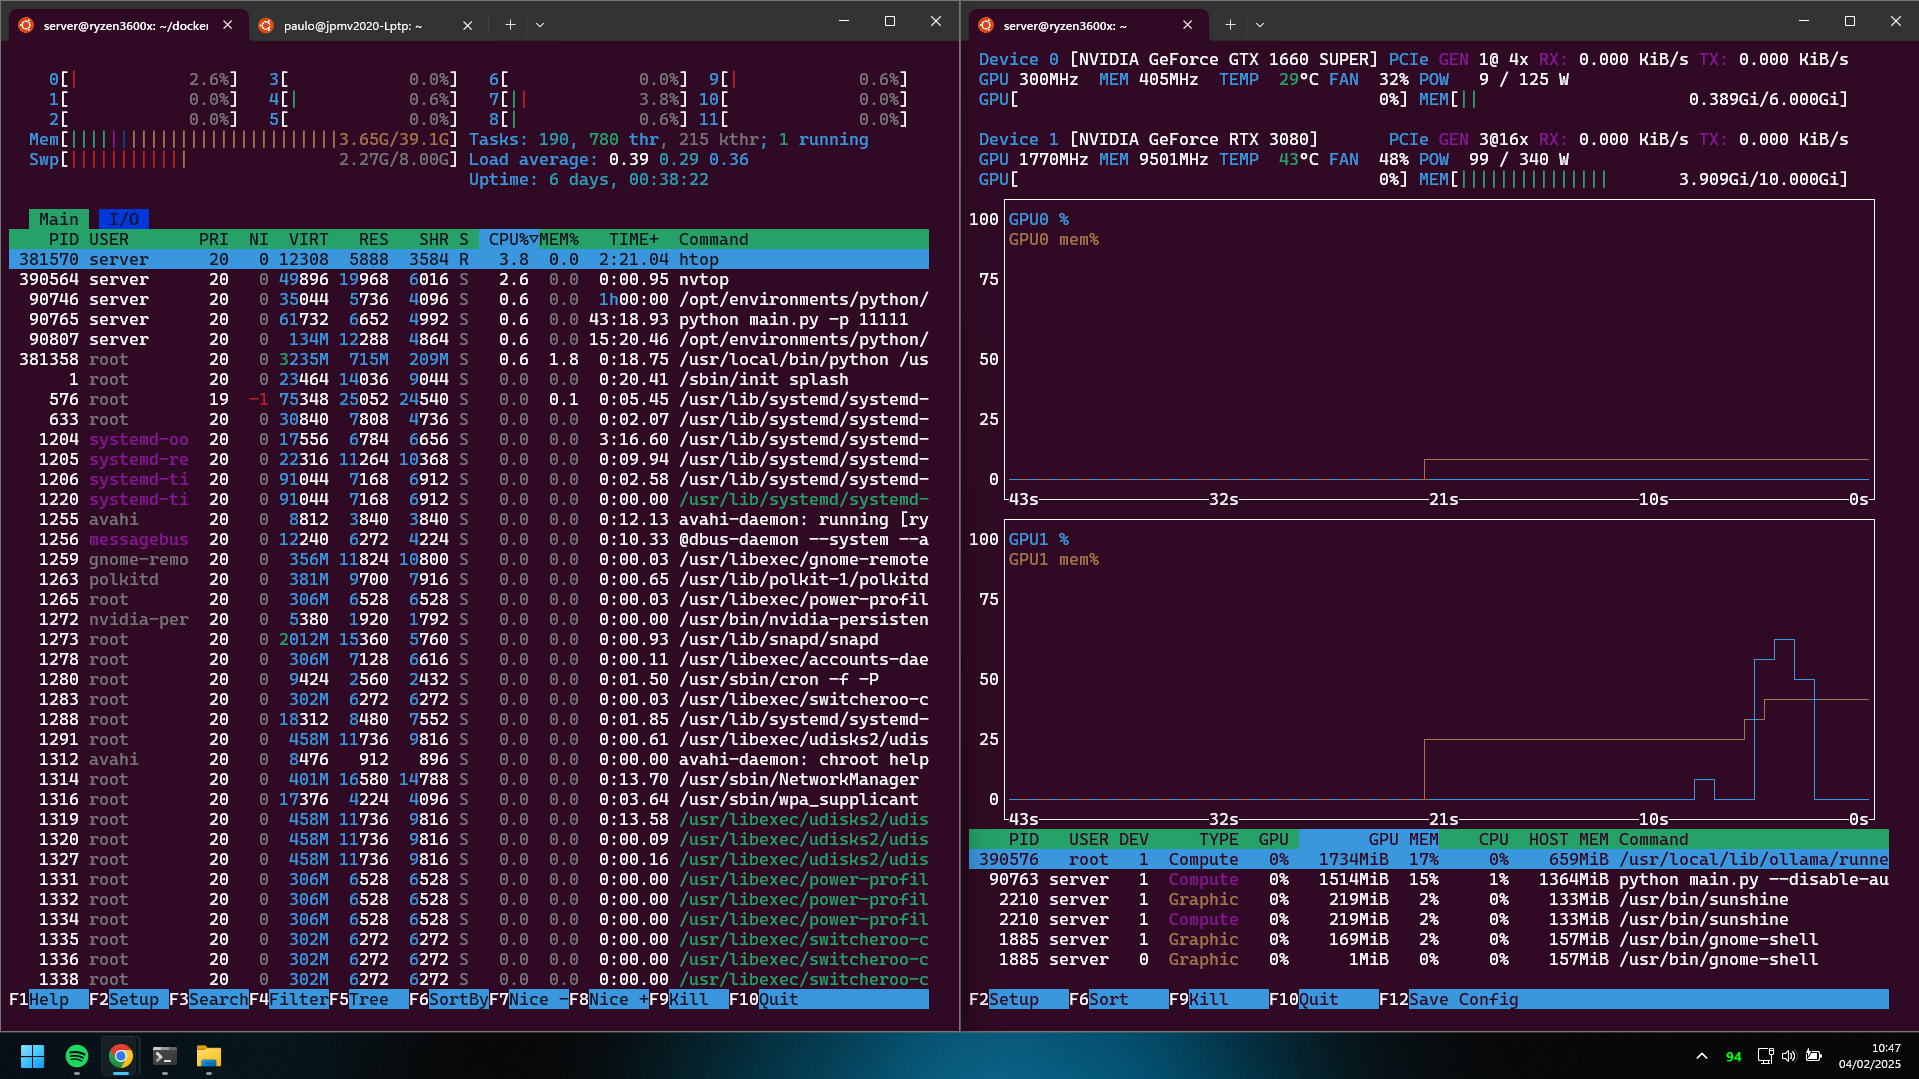Close the paulo@jpmv2020-Lptp terminal tab
This screenshot has width=1919, height=1079.
[467, 26]
